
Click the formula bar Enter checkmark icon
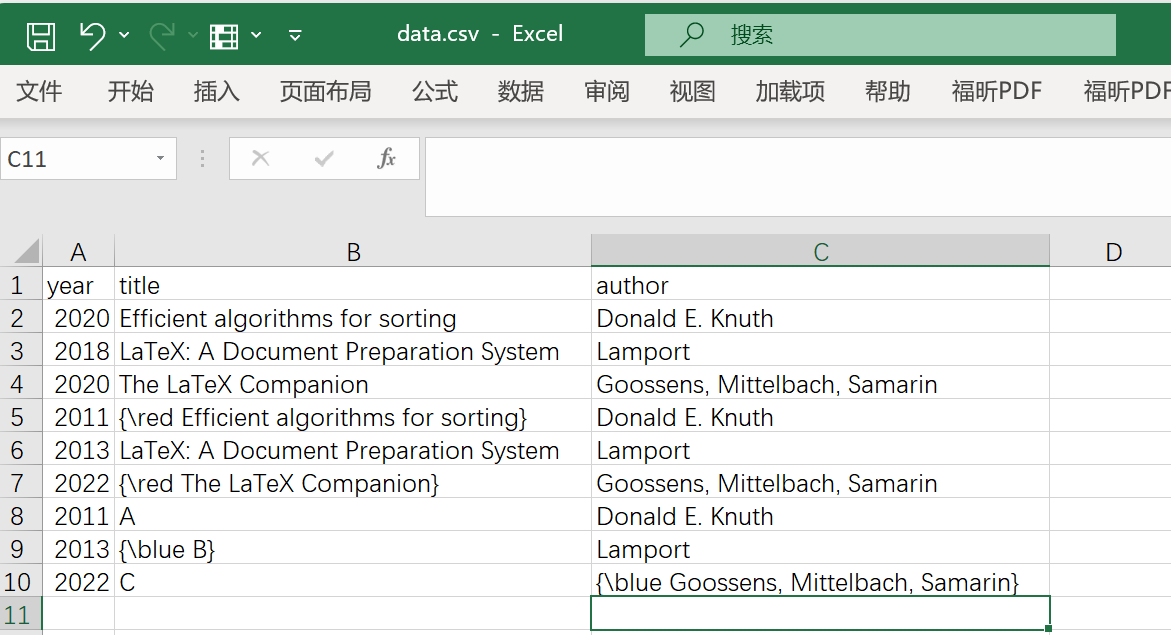click(324, 158)
